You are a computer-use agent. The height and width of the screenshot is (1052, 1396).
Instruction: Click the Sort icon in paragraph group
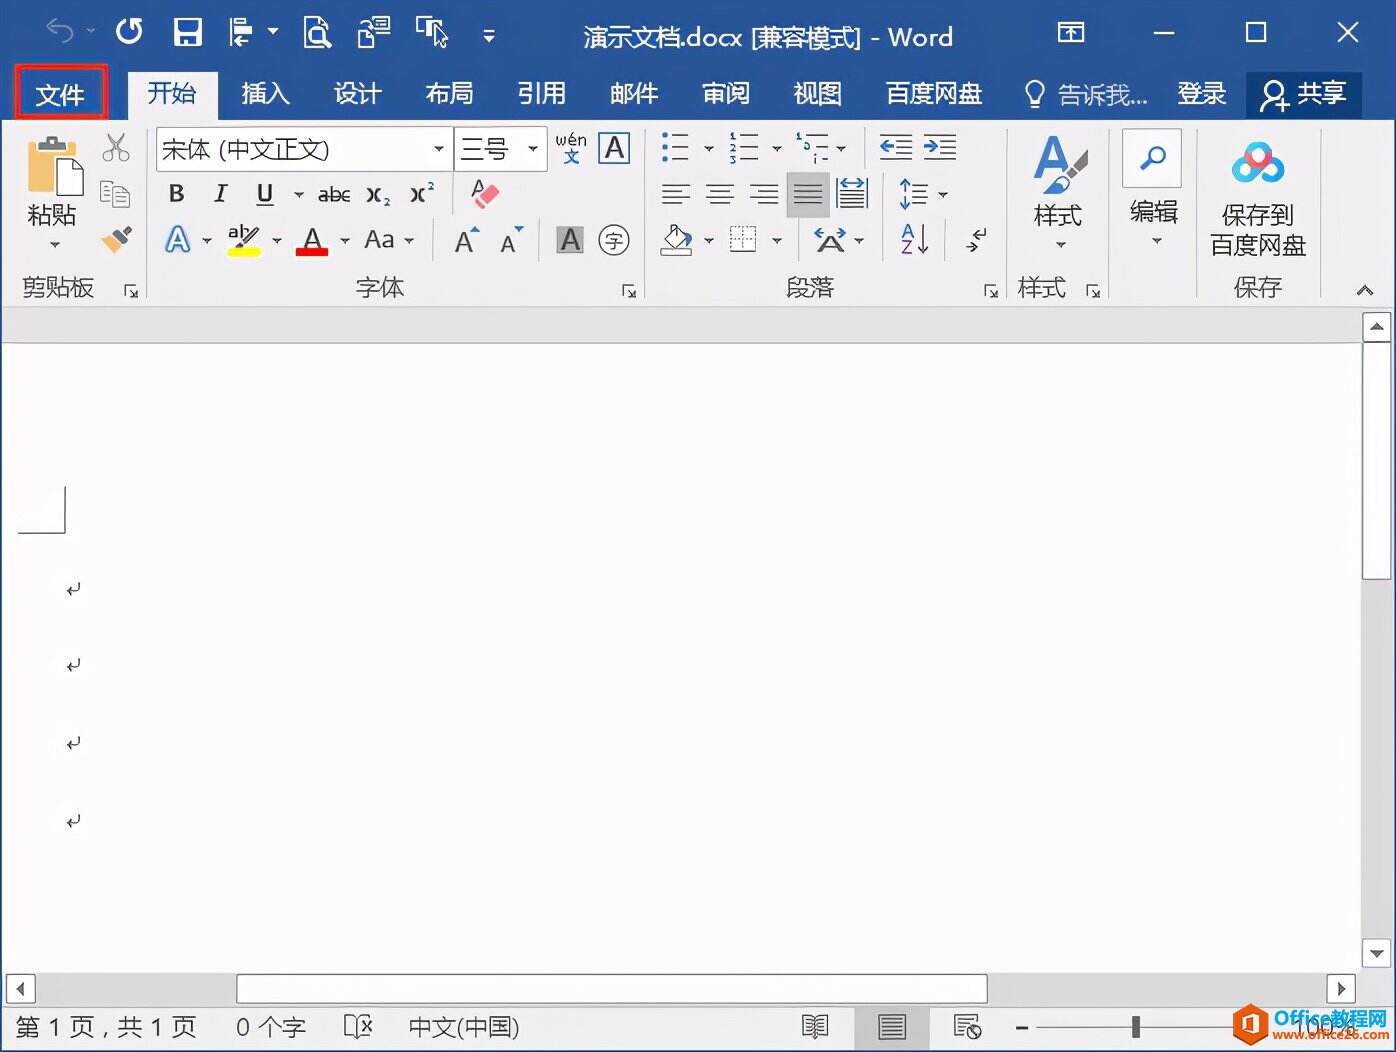910,239
